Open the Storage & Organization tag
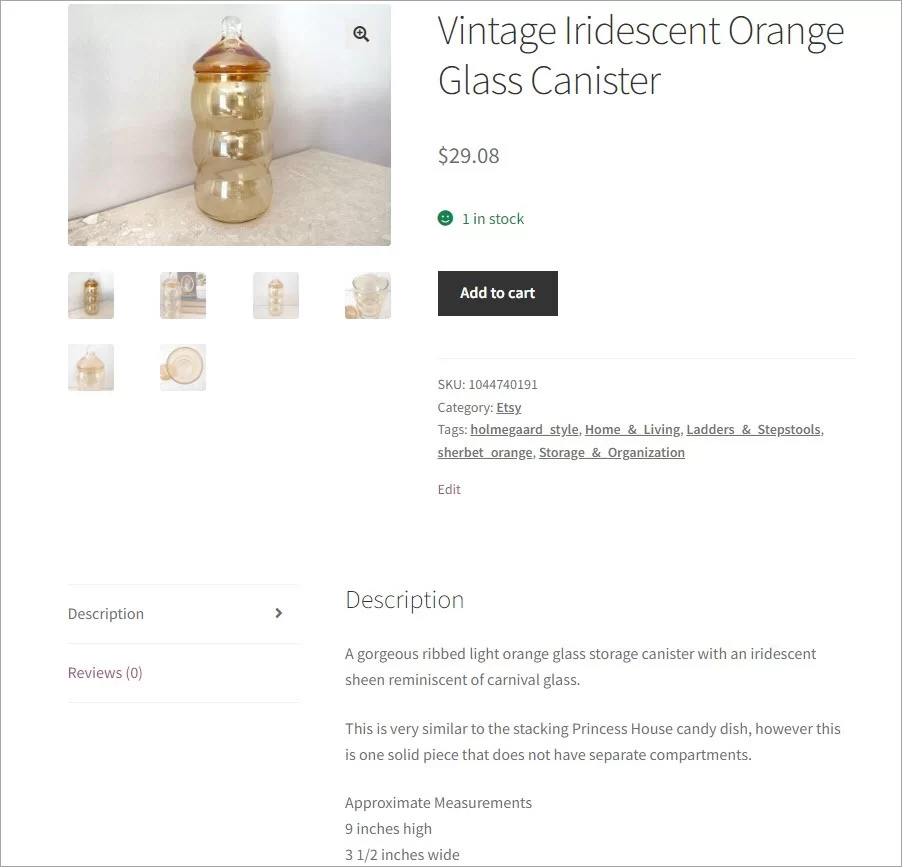 tap(611, 452)
